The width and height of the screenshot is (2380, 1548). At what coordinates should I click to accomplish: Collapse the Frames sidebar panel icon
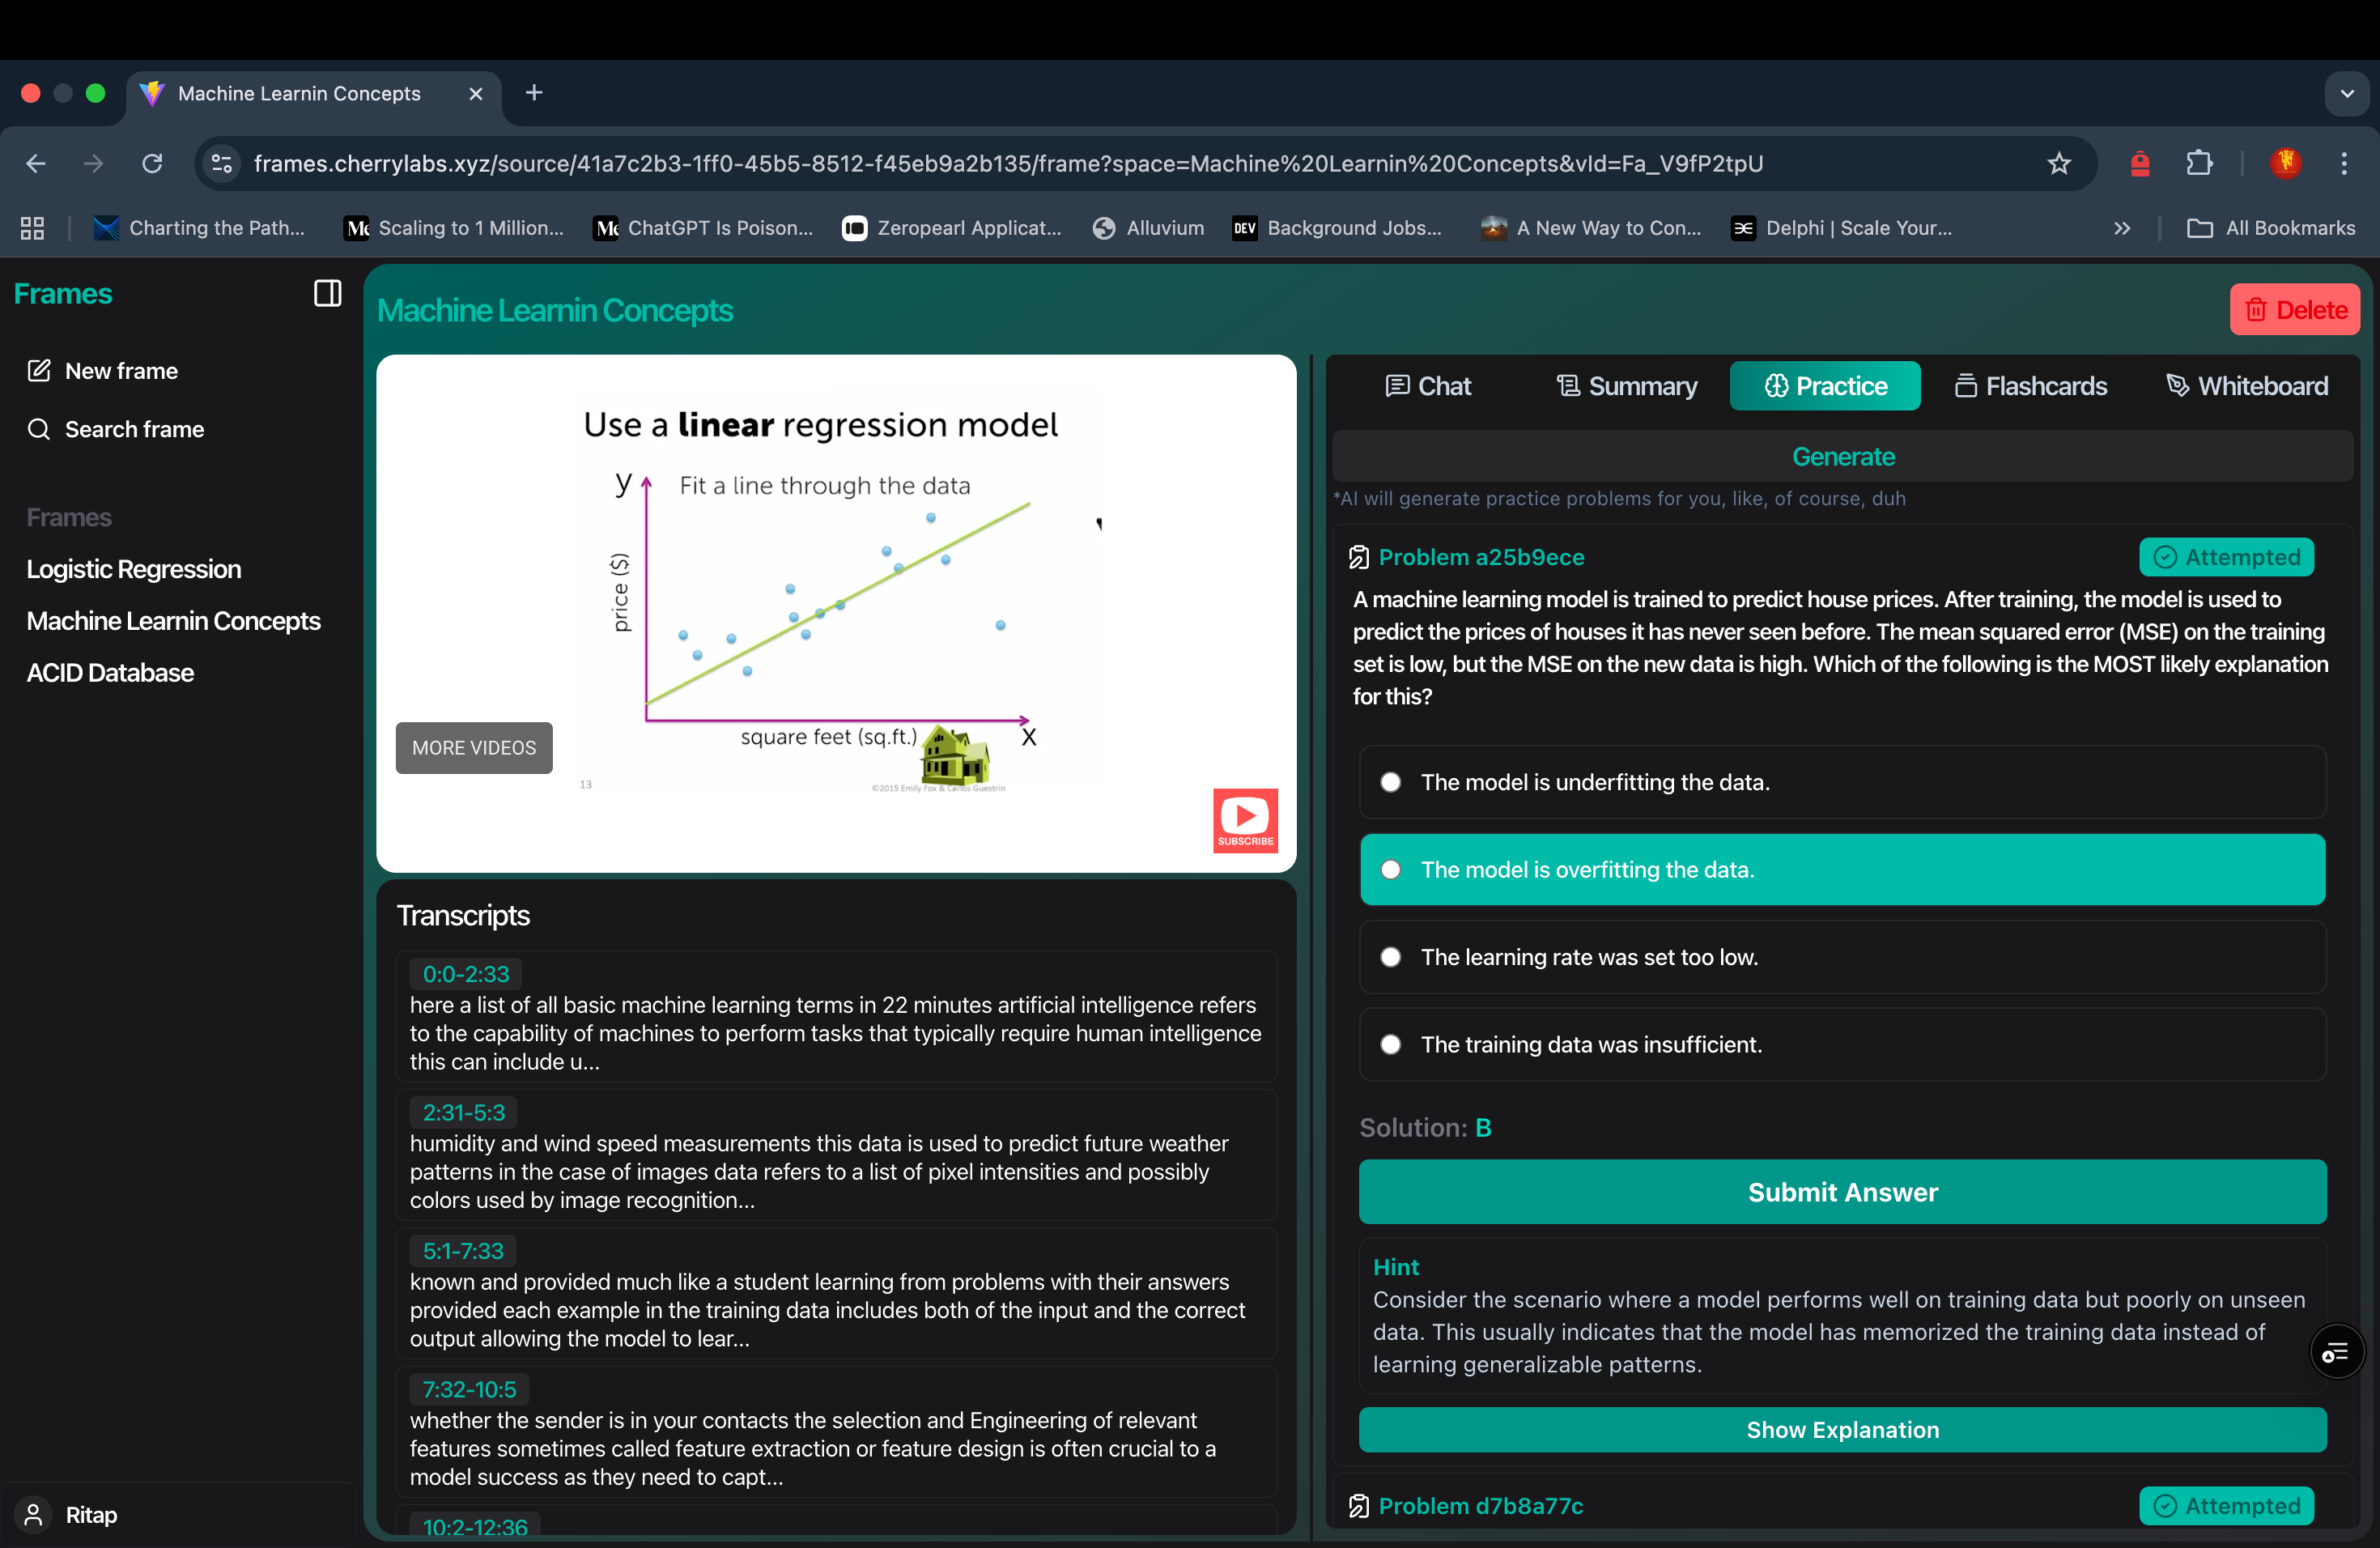point(327,293)
